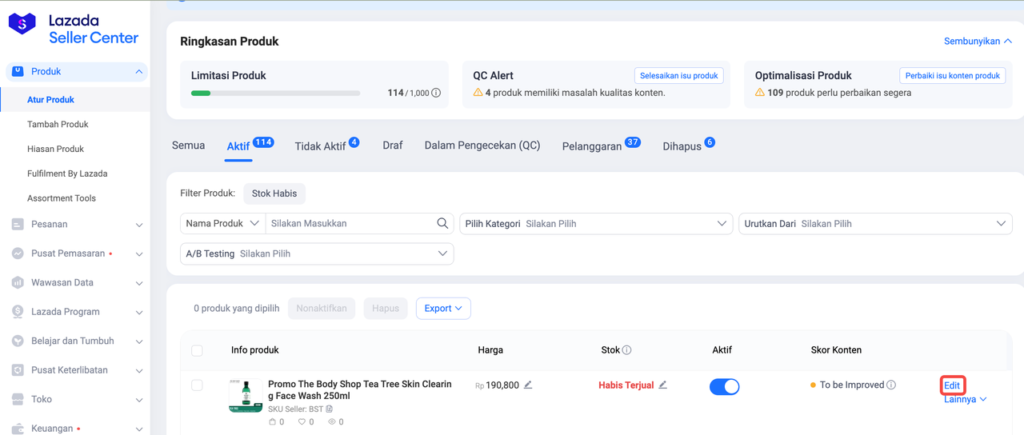Click the Lazada Seller Center logo
Screen dimensions: 1024x435
73,29
